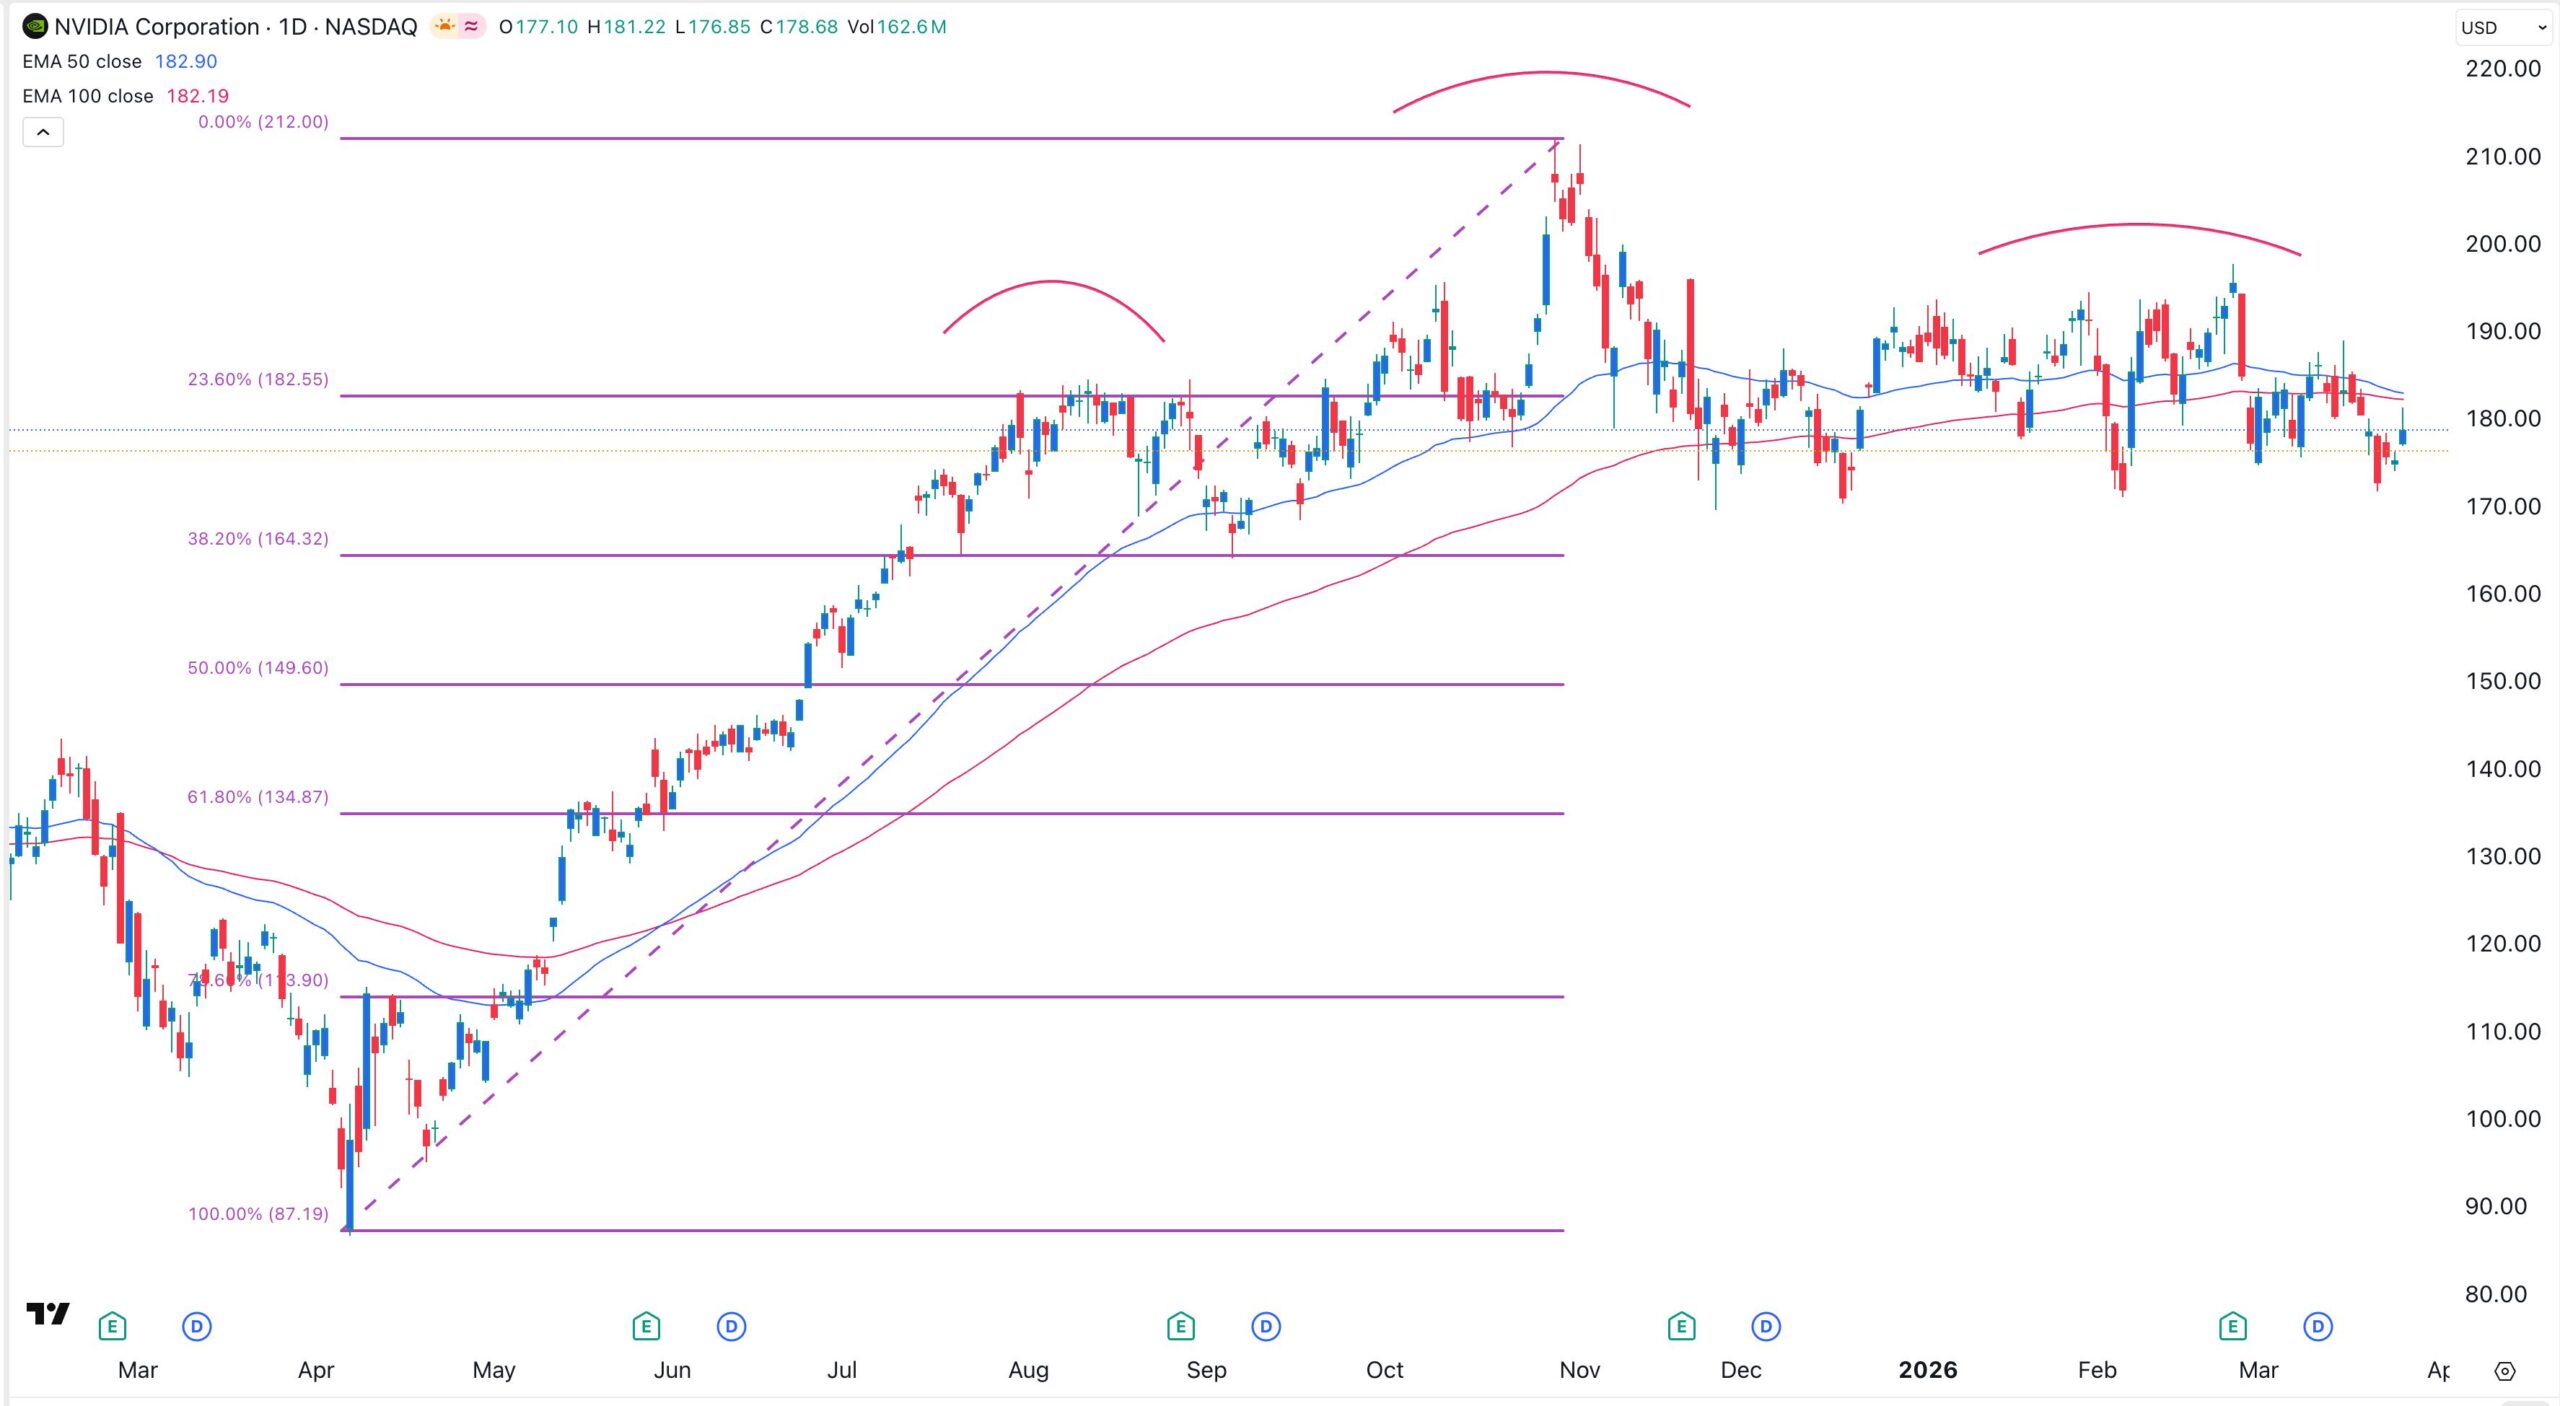Click the 2026 label on the time axis
2560x1406 pixels.
(1926, 1371)
